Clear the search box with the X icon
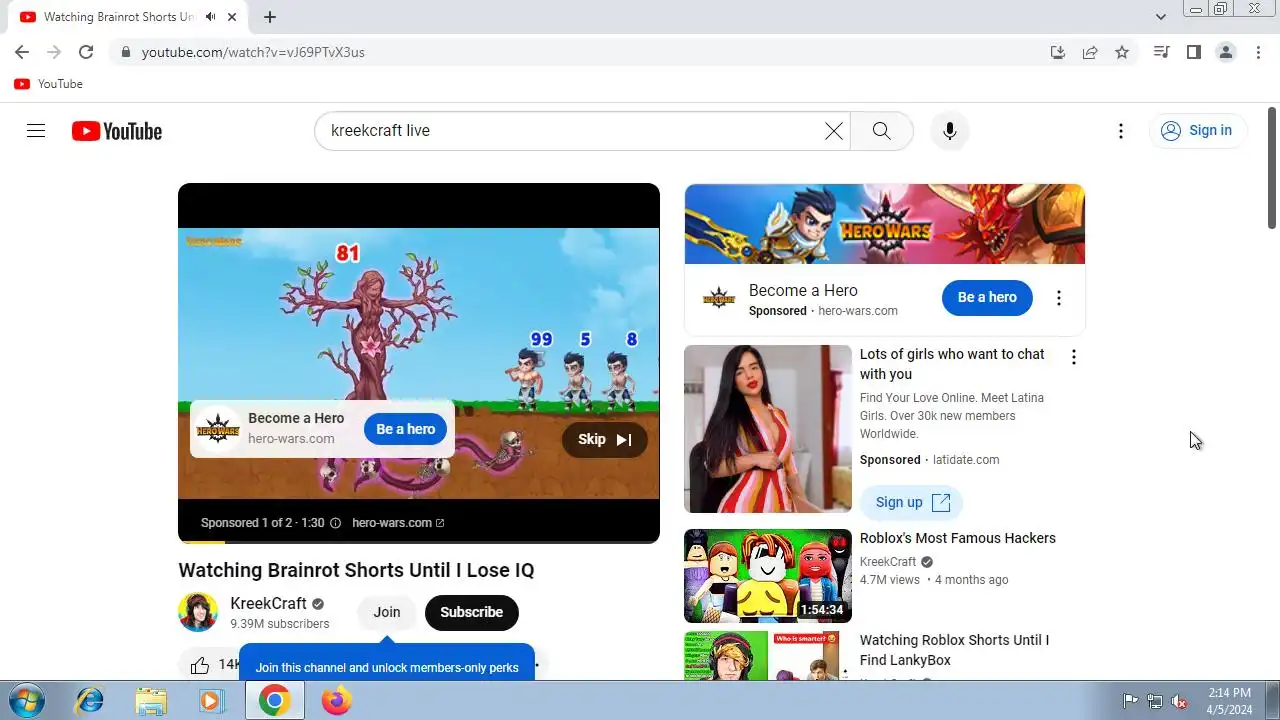Screen dimensions: 1280x720 [x=833, y=131]
